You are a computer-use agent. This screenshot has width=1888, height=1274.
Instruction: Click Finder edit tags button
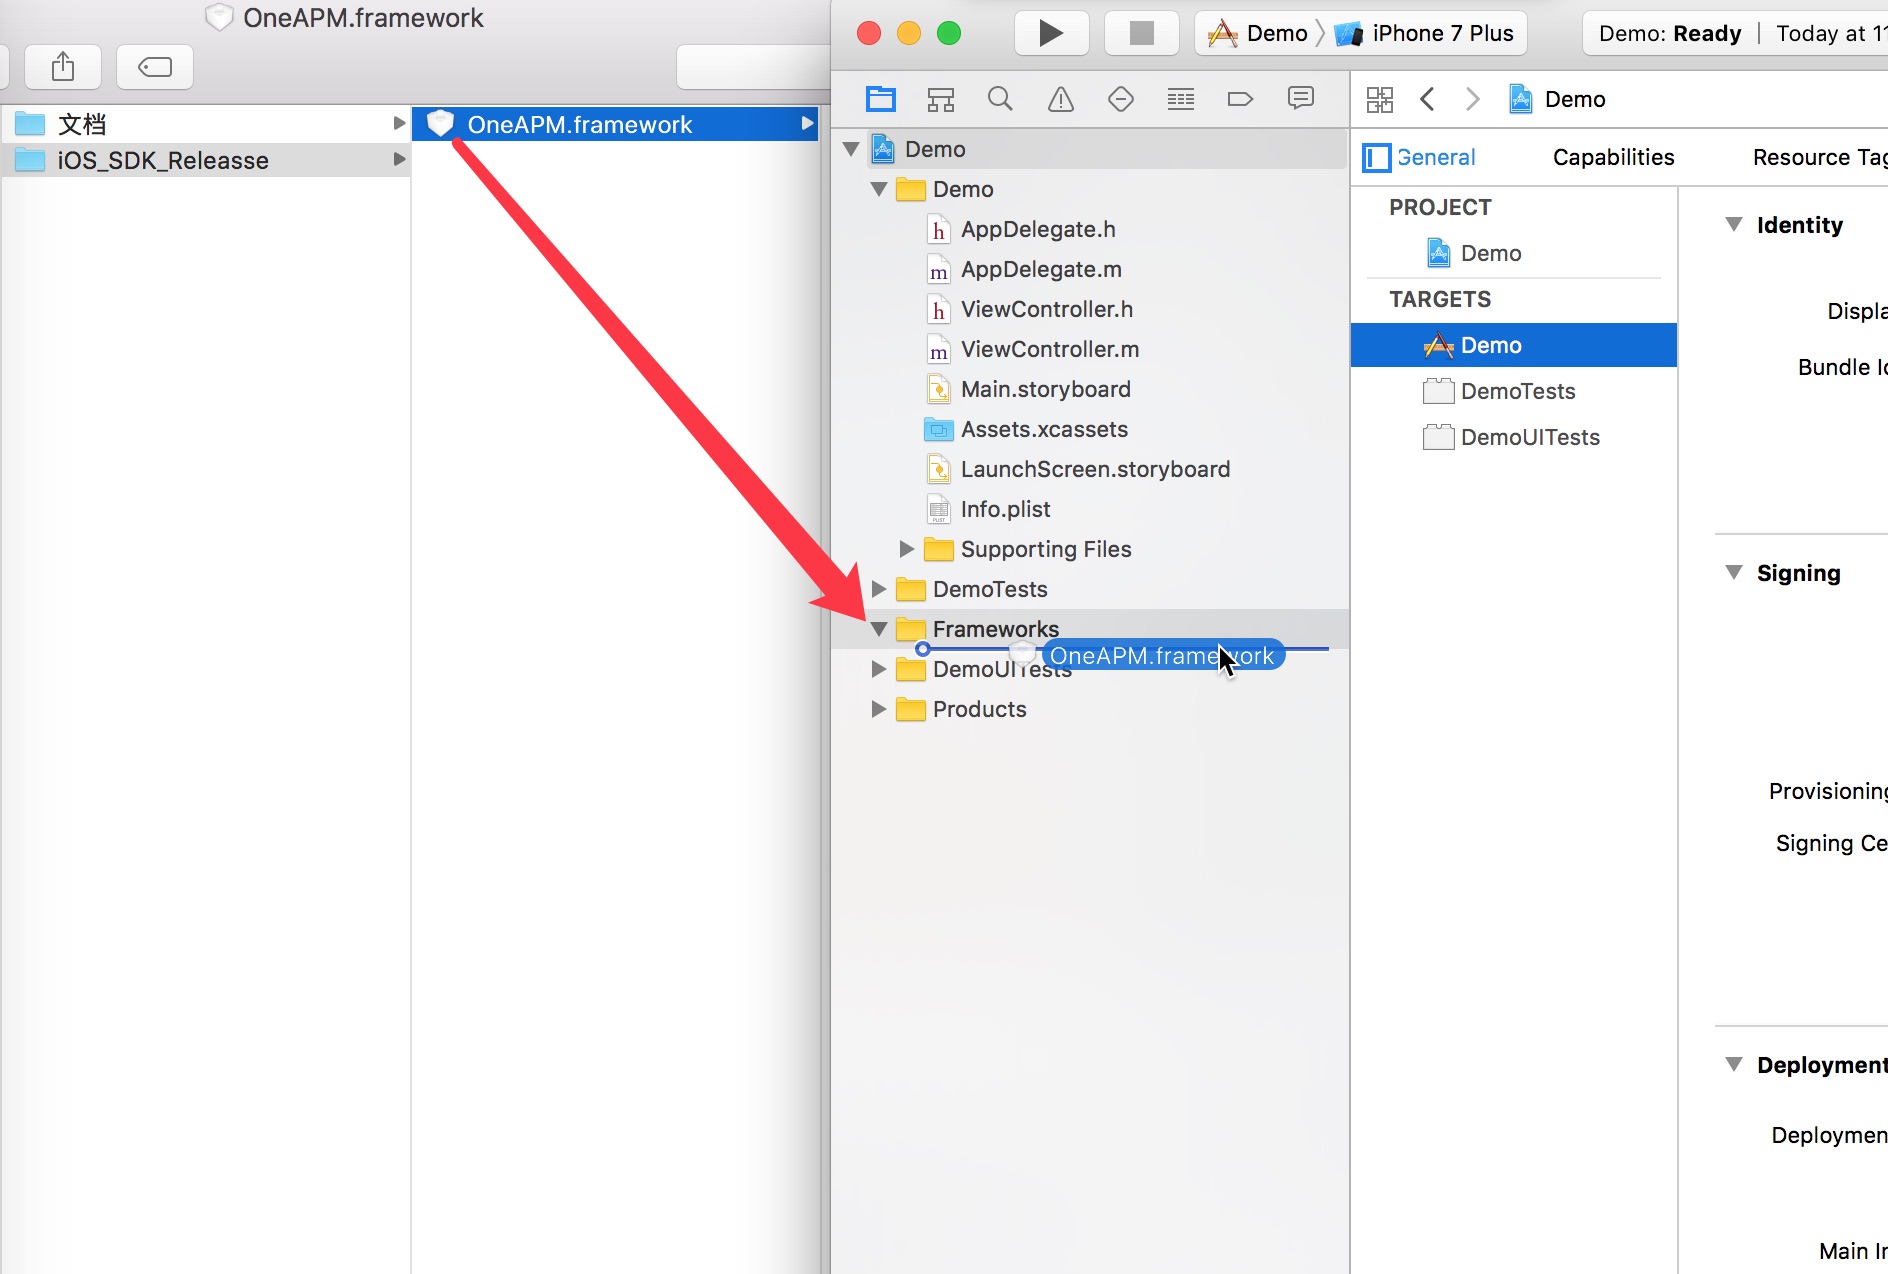[155, 67]
